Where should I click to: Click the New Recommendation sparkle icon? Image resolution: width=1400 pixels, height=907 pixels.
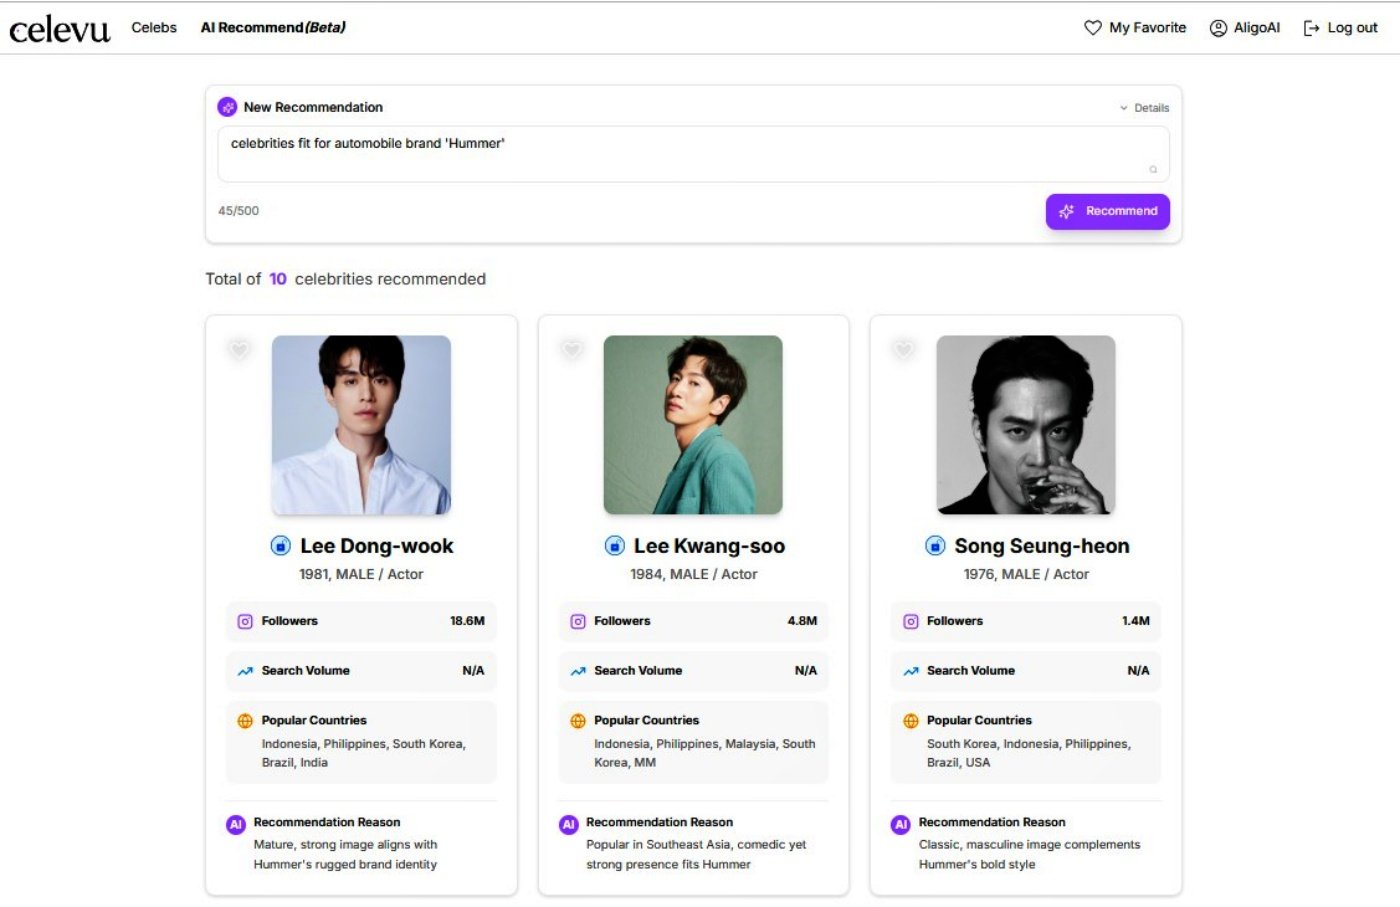(x=228, y=107)
